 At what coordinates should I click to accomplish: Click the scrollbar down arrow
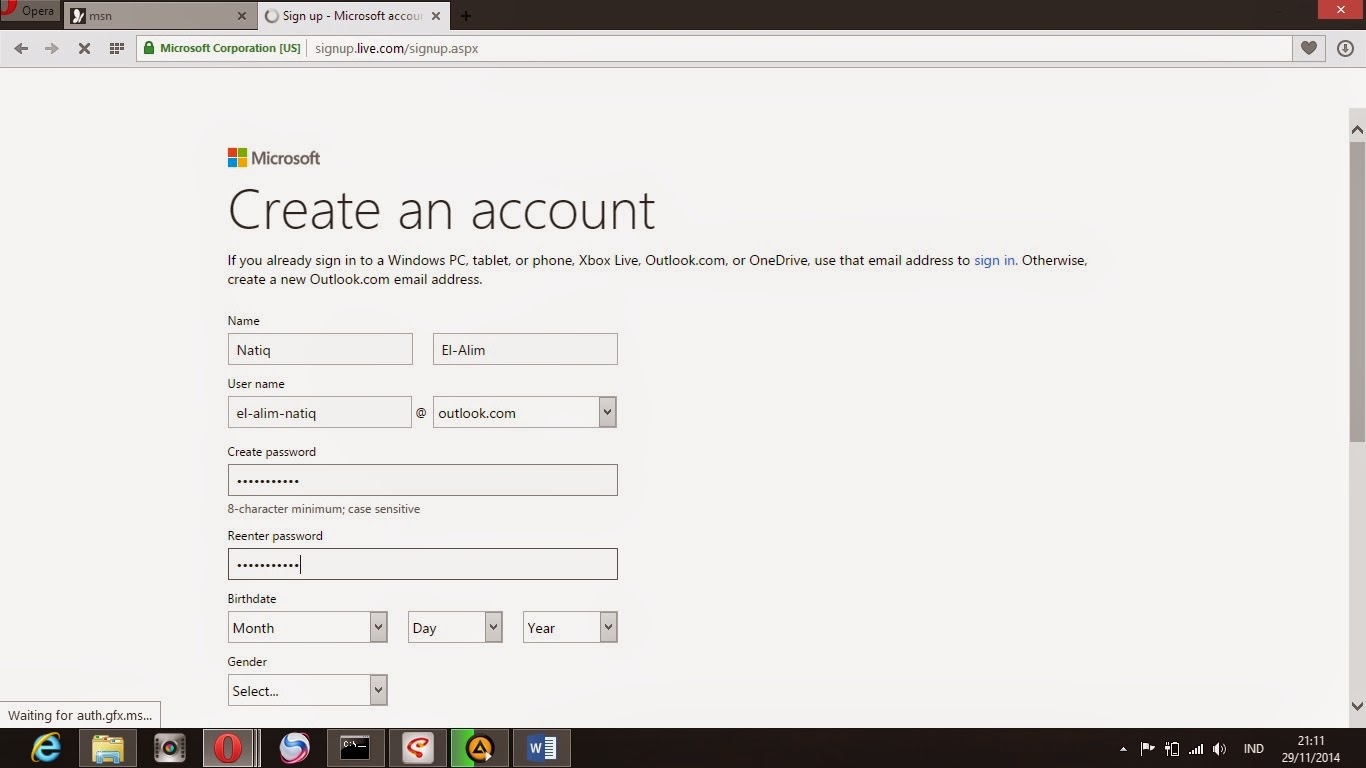[1357, 706]
